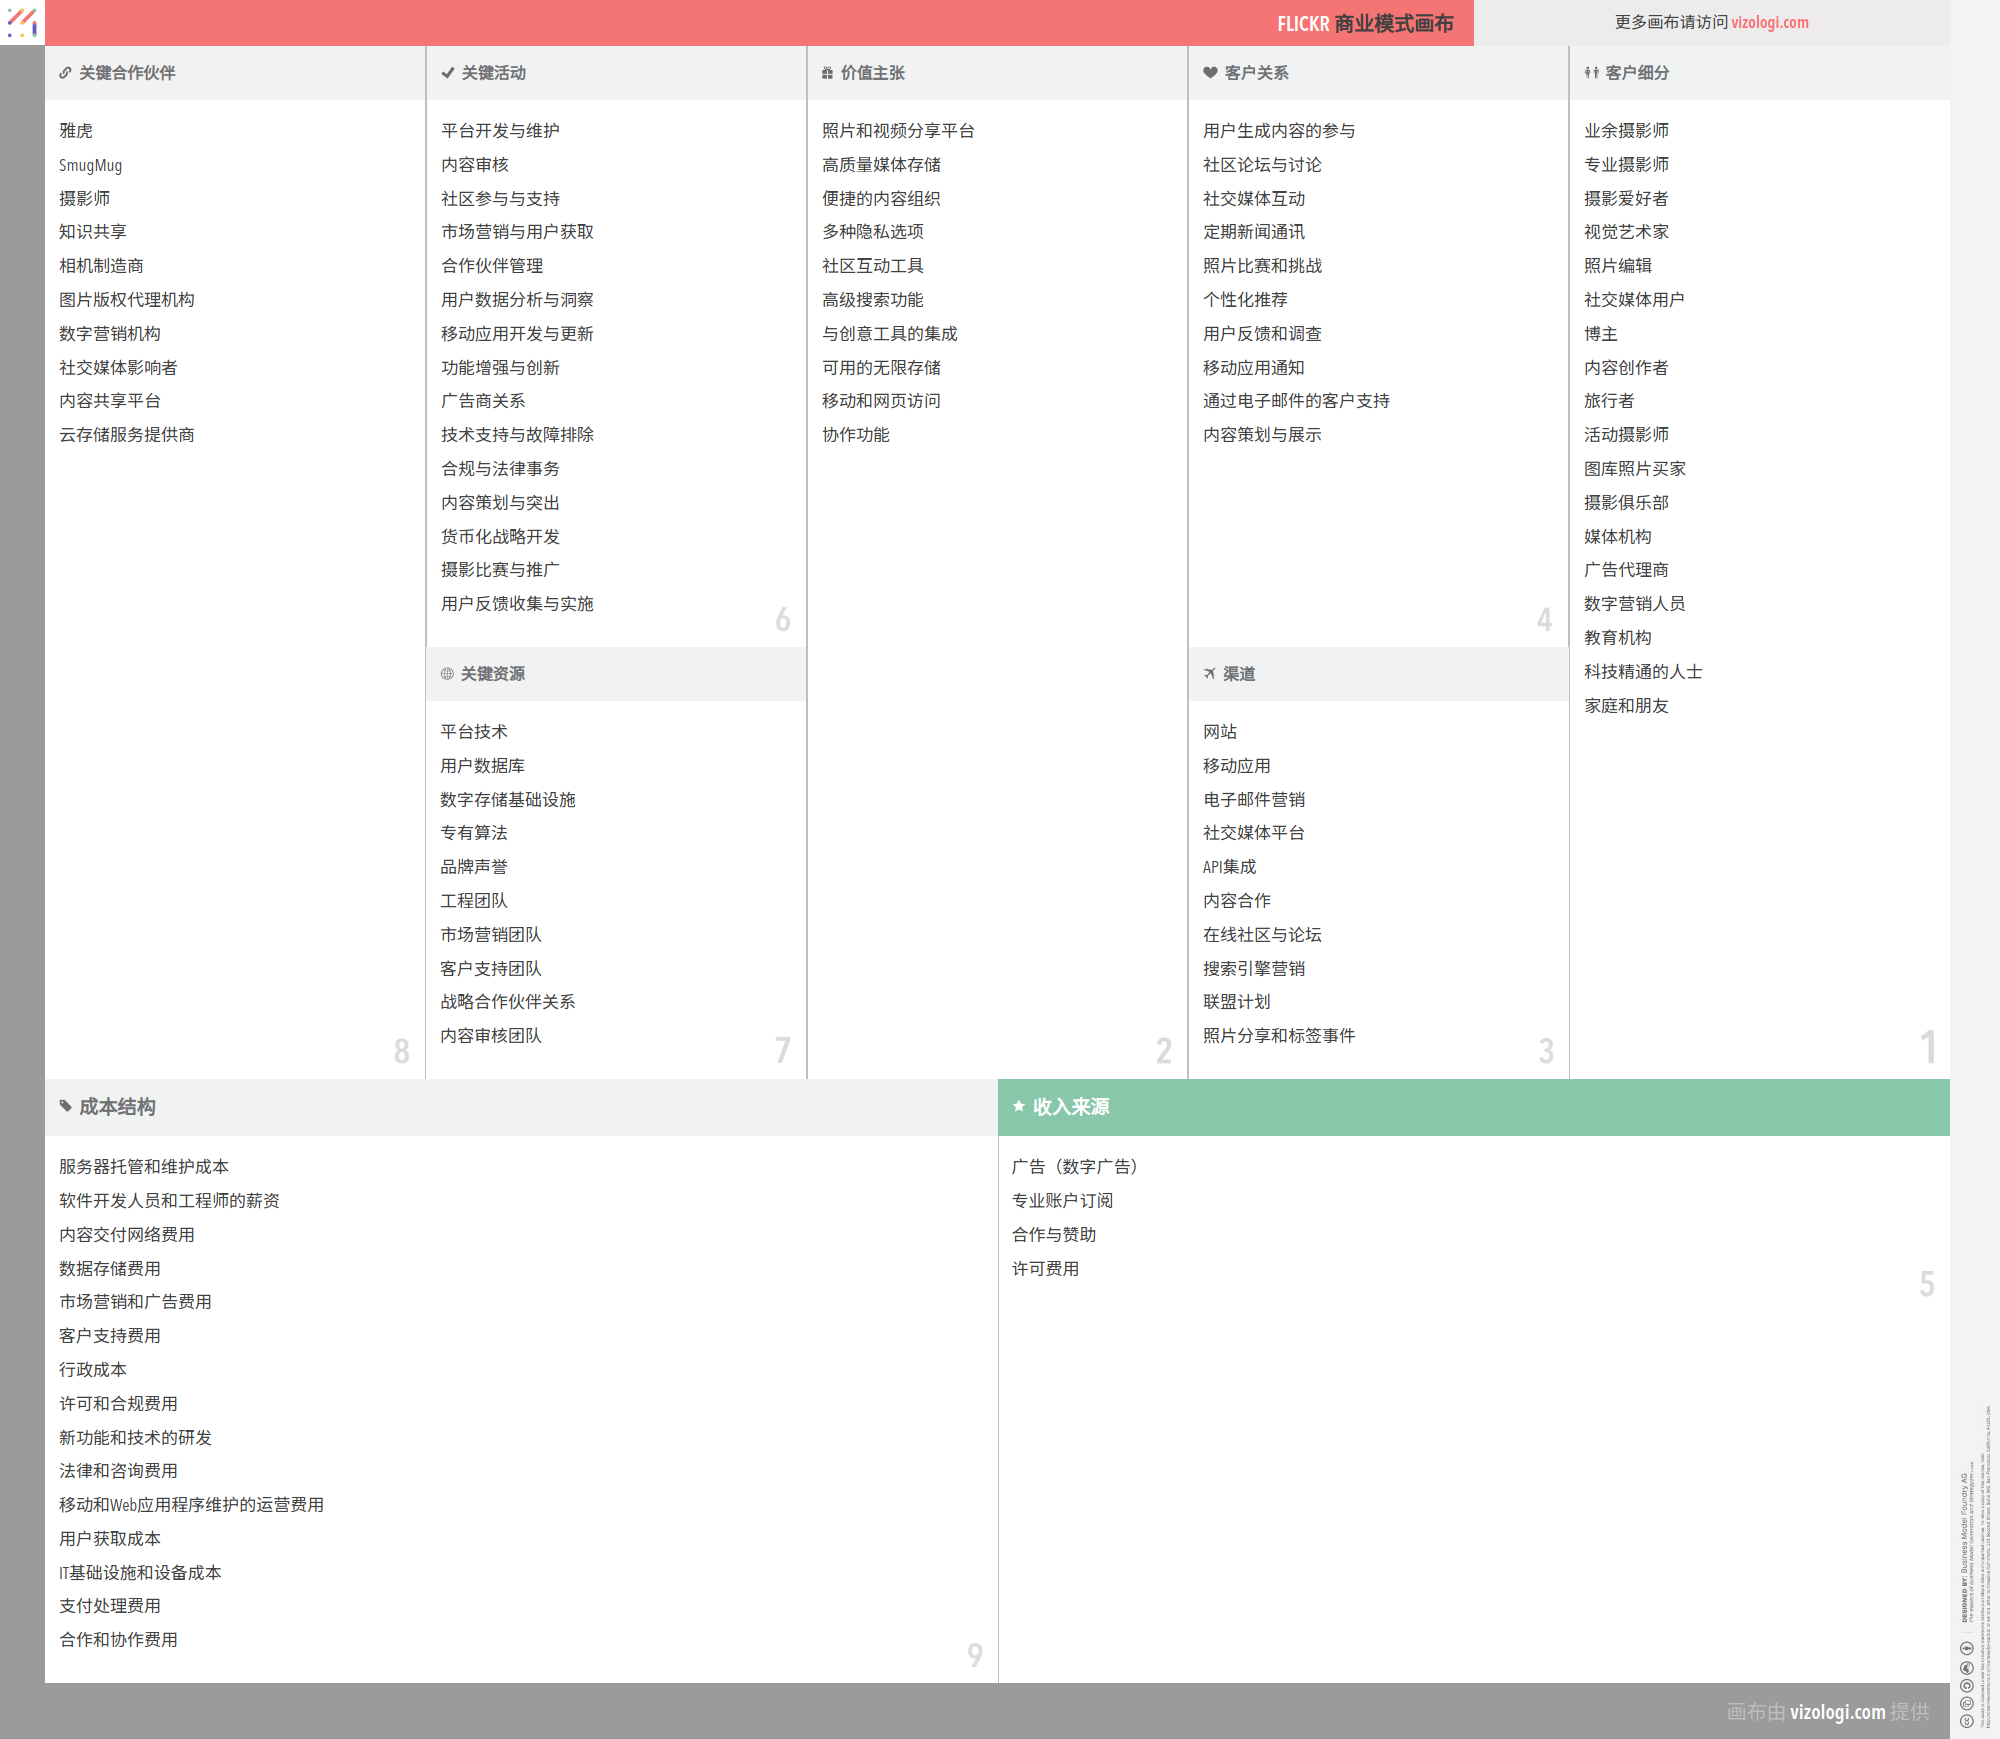Click the link icon beside 关键合作伙伴
The height and width of the screenshot is (1739, 2000).
65,73
